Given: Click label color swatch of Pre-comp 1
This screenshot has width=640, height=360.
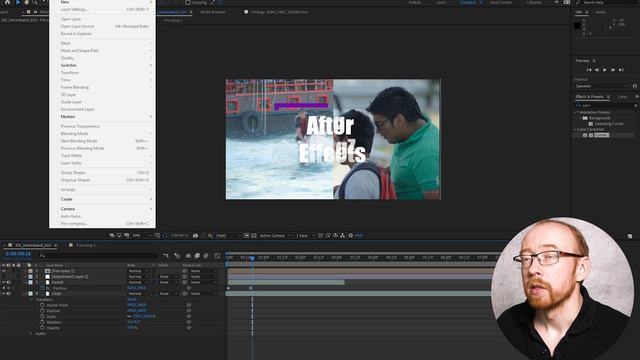Looking at the screenshot, I should tap(30, 271).
